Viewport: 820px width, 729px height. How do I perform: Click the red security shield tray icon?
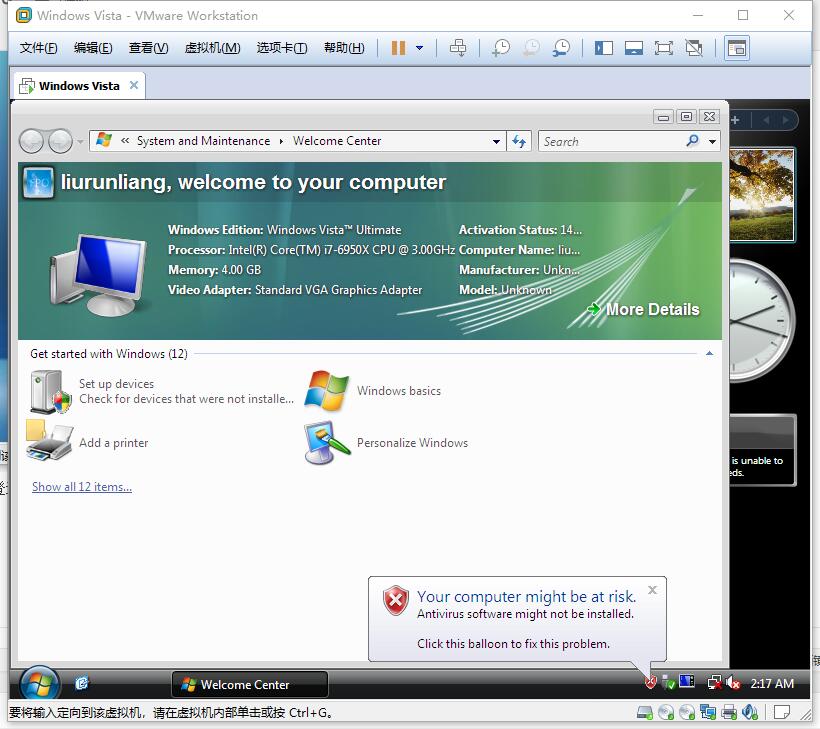[x=651, y=682]
